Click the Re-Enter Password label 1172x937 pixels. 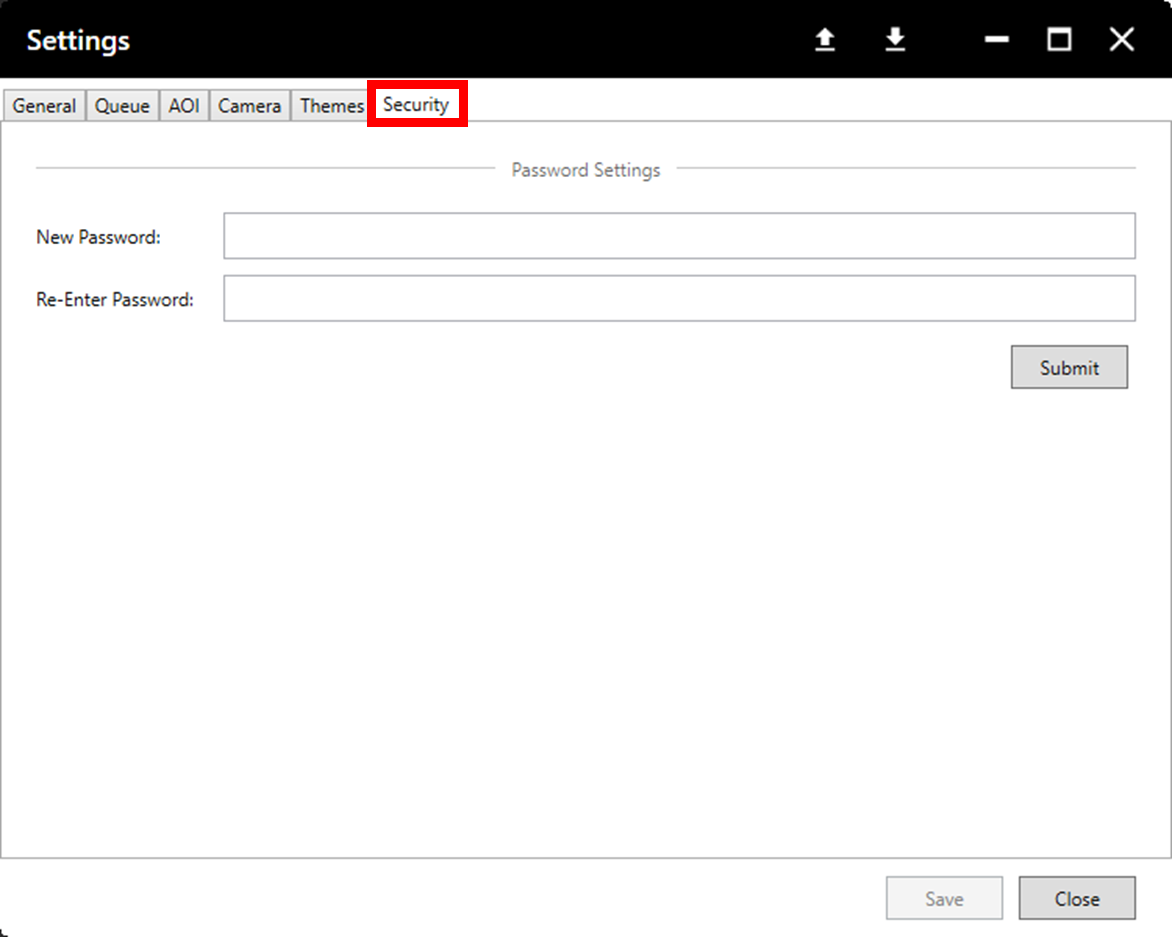[x=115, y=300]
